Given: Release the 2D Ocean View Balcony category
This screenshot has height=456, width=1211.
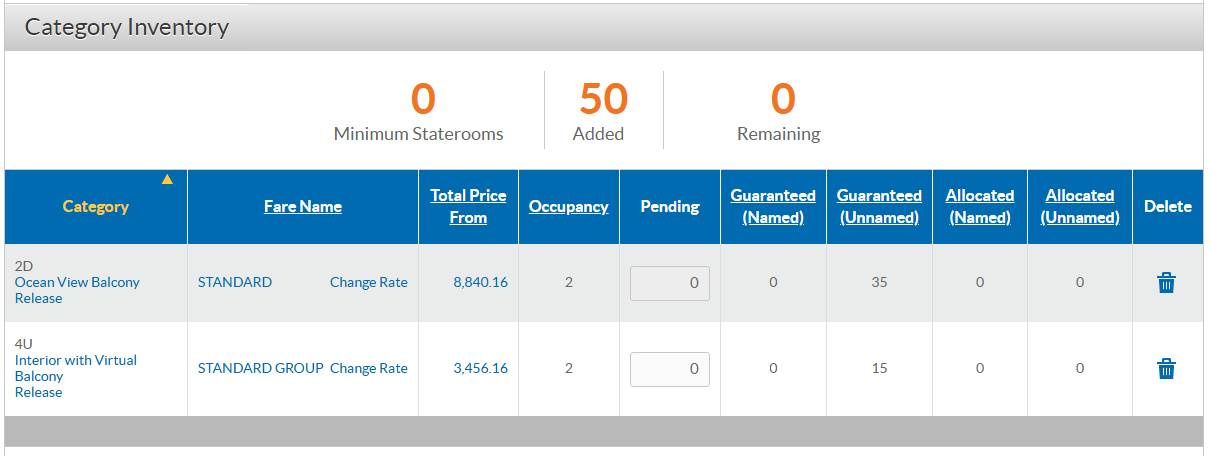Looking at the screenshot, I should (x=38, y=299).
